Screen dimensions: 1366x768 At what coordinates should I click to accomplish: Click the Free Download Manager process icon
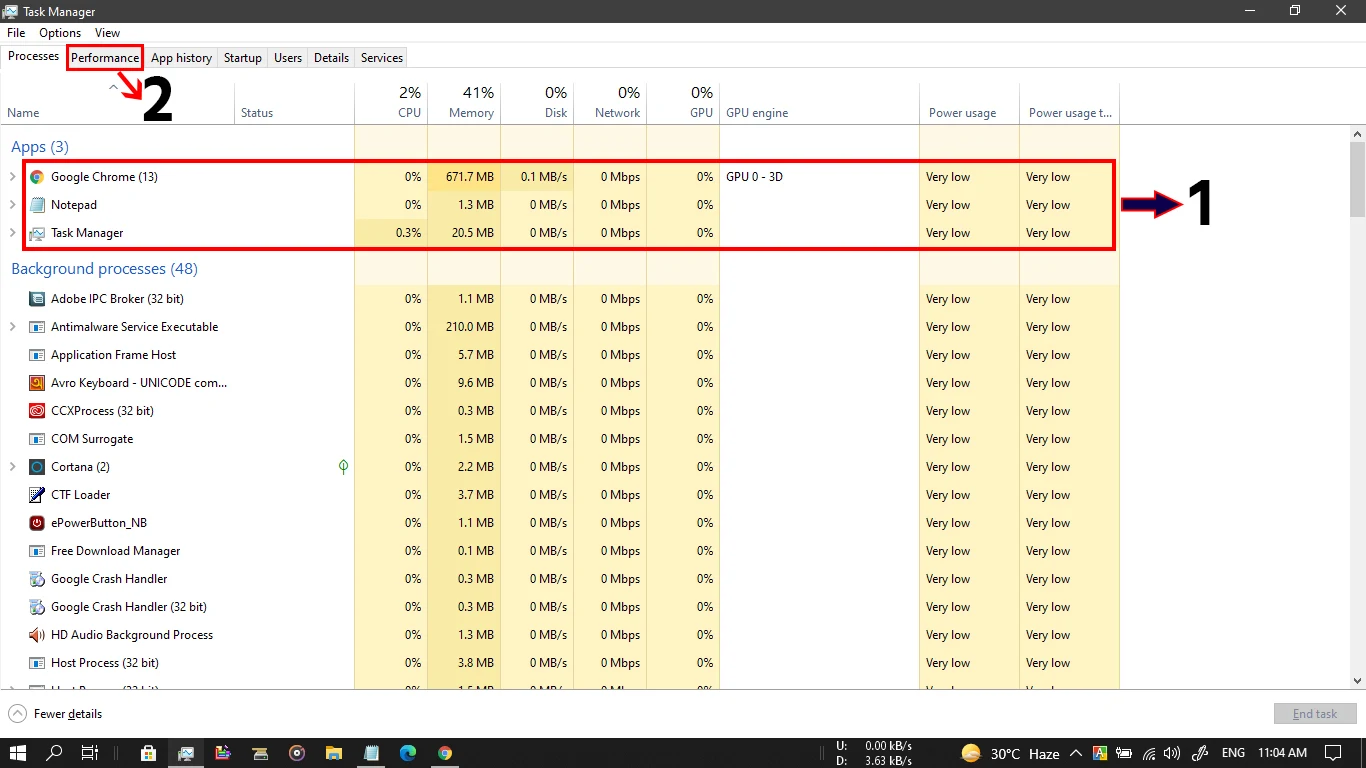pos(37,551)
